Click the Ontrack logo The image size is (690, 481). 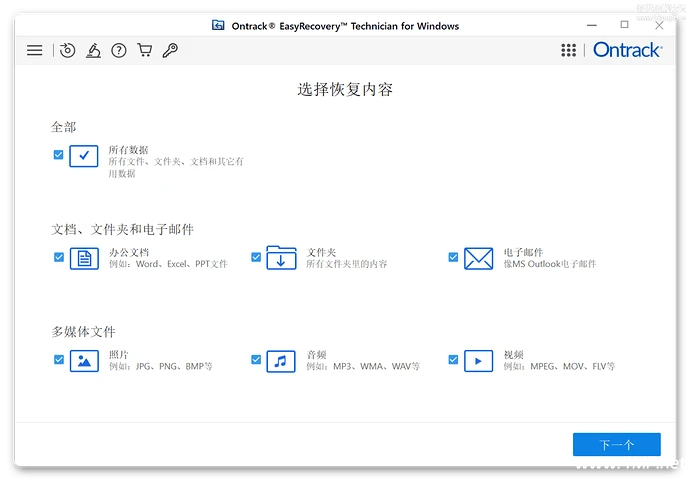pos(627,50)
